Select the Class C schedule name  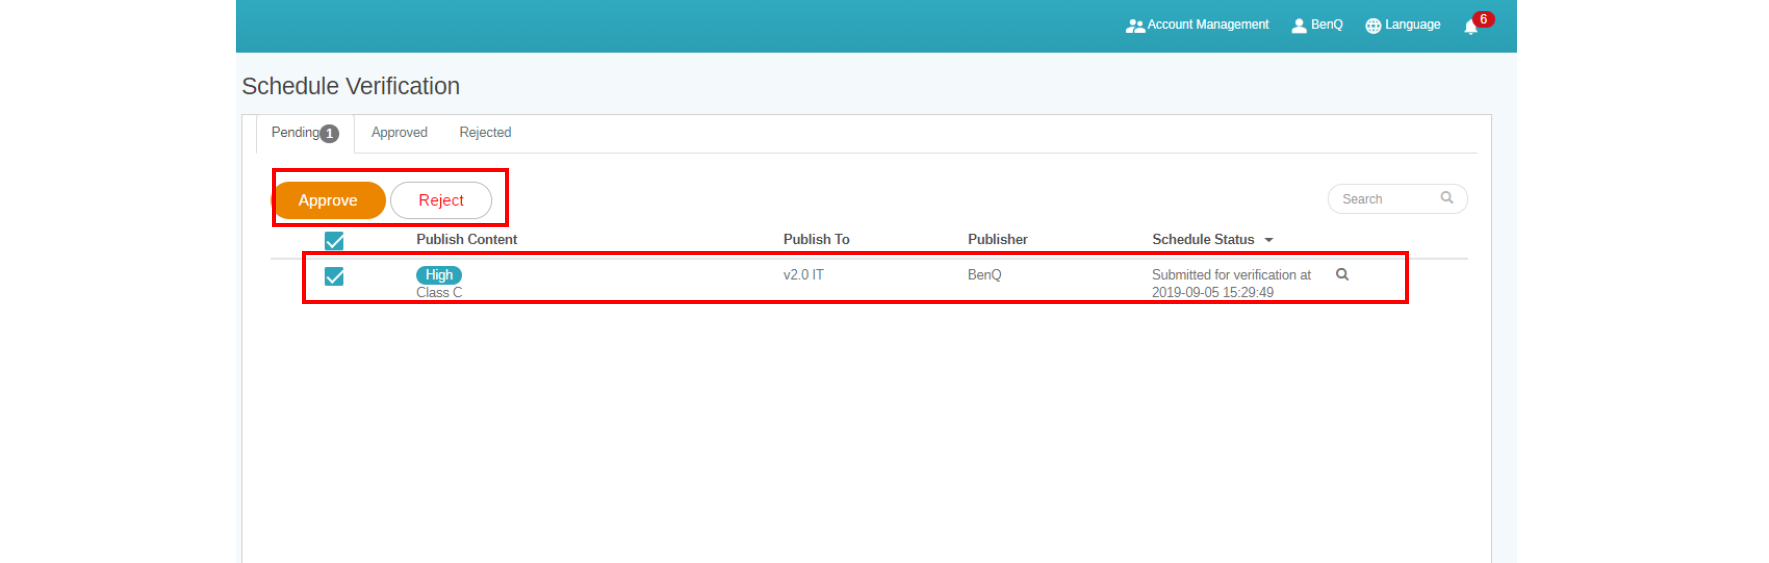(439, 293)
